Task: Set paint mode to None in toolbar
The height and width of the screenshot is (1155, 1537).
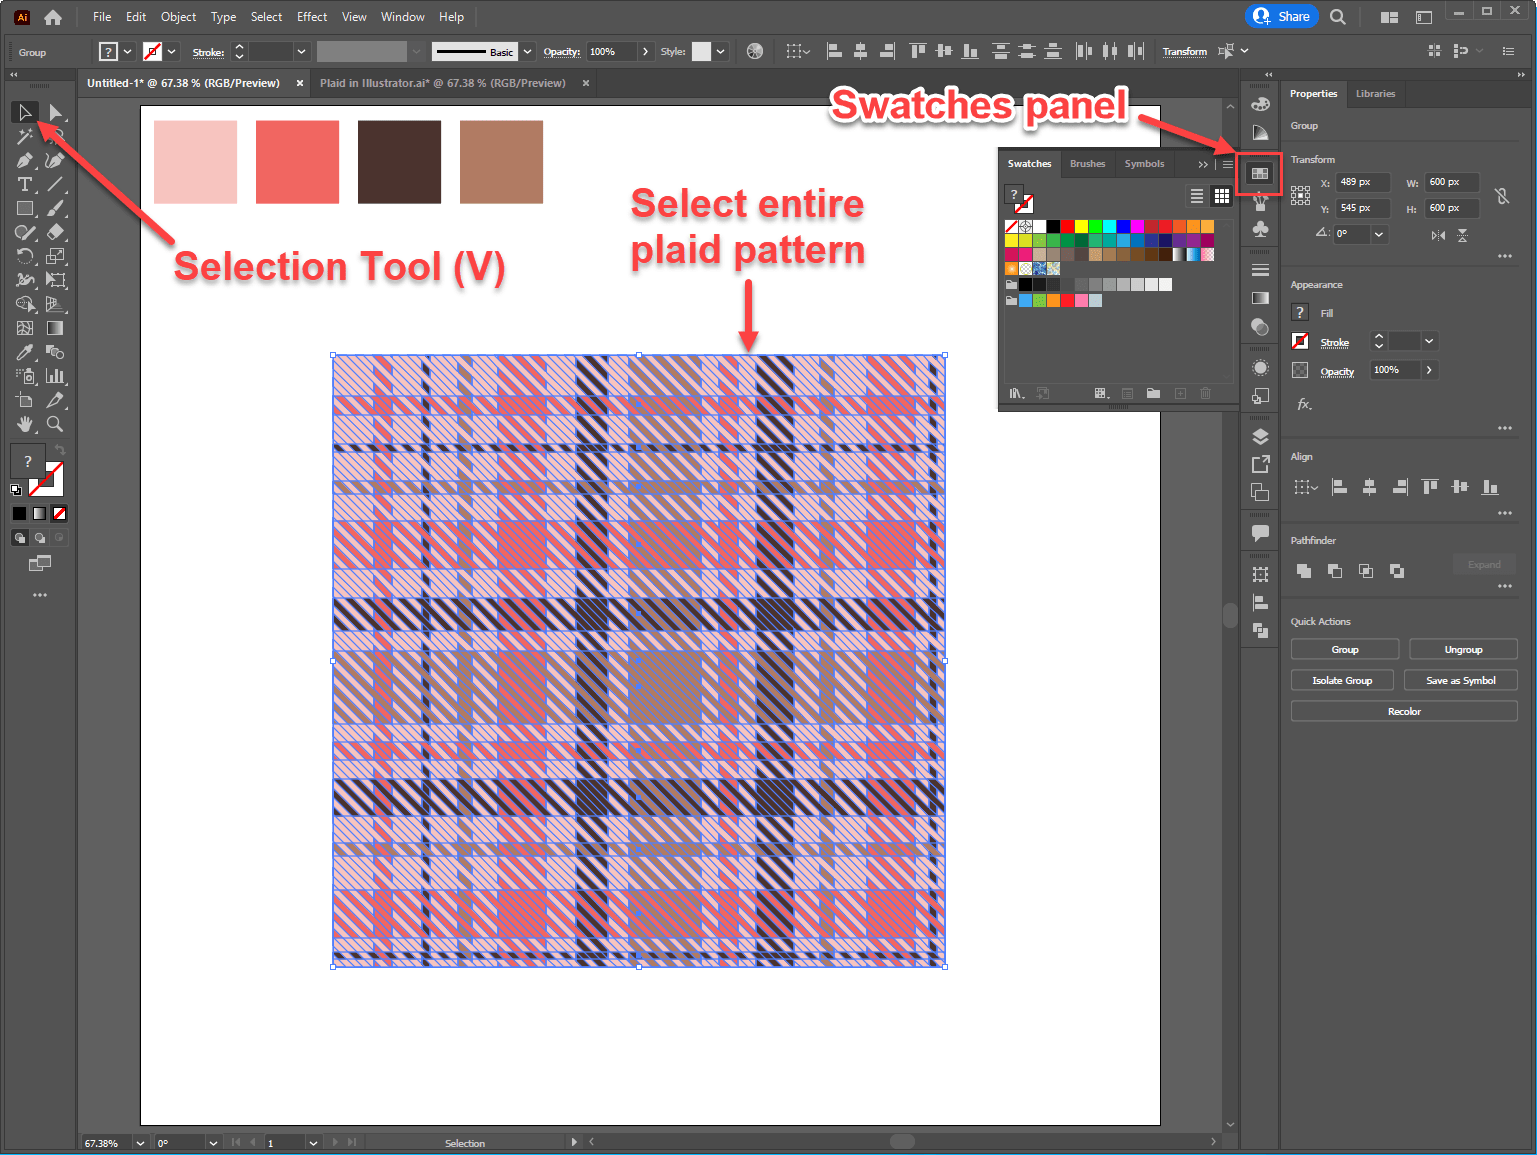Action: (x=60, y=514)
